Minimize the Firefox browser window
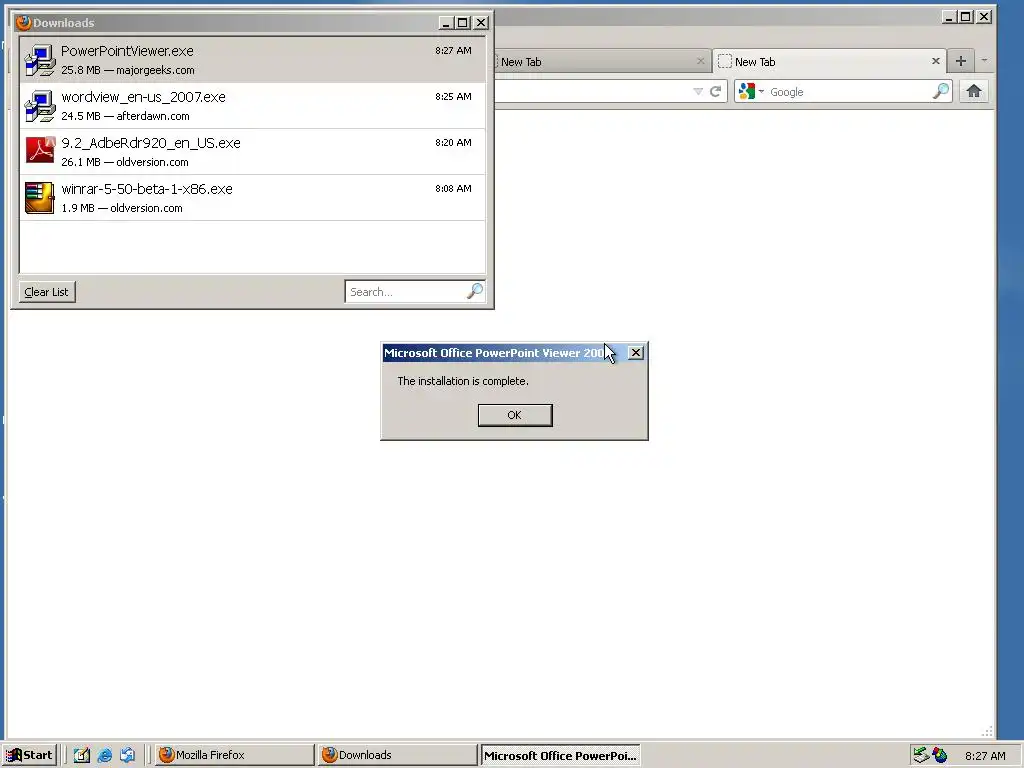 [949, 17]
